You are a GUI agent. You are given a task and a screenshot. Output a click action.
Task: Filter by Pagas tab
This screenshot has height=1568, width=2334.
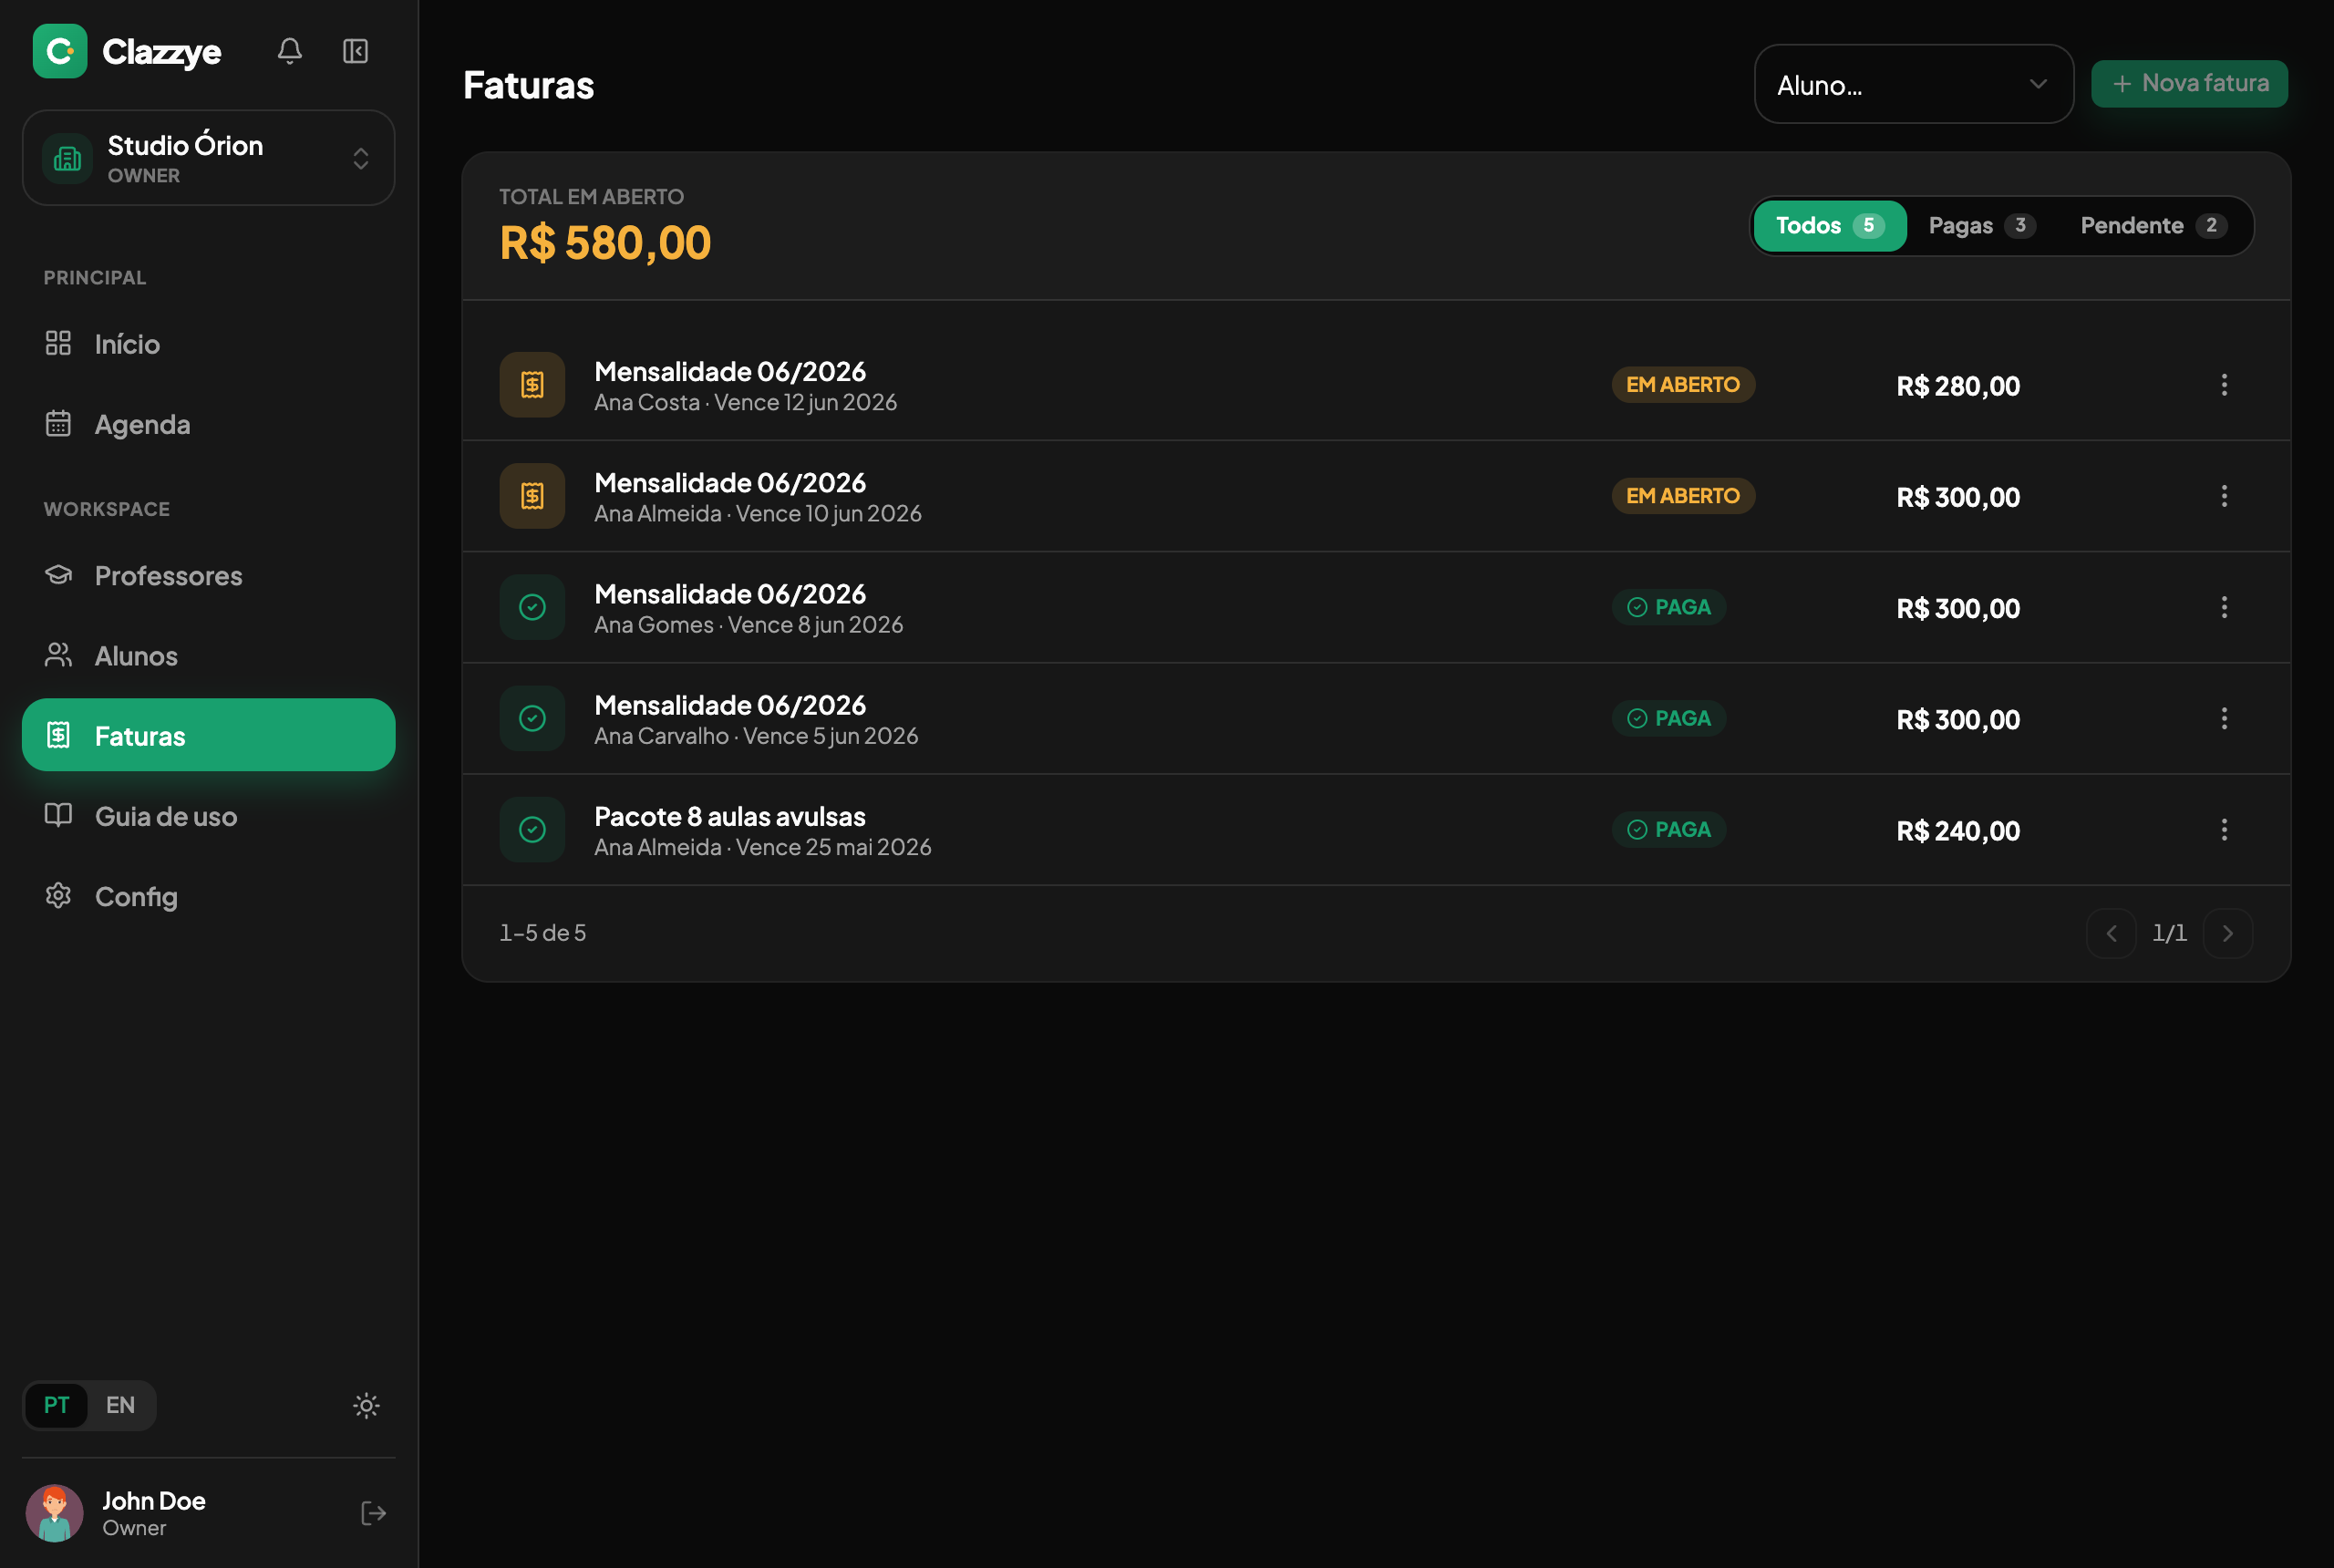(1981, 225)
